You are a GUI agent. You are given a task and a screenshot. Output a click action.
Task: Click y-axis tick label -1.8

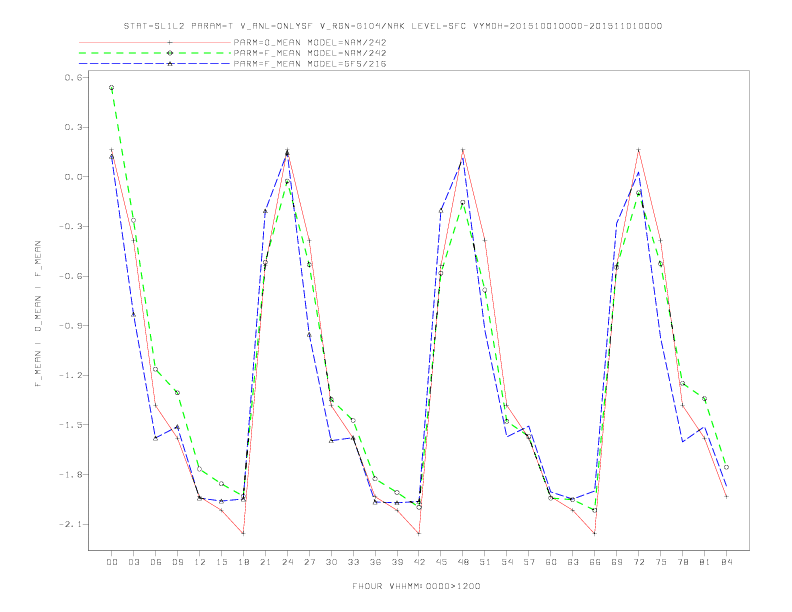pyautogui.click(x=70, y=475)
